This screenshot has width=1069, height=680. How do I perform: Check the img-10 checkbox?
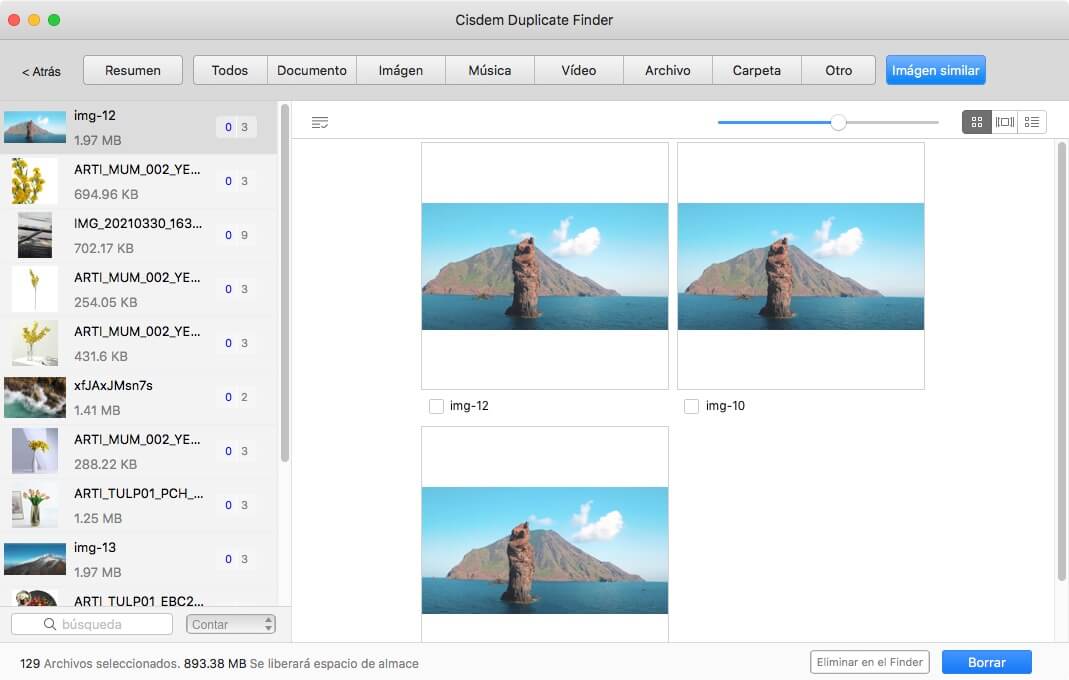click(692, 406)
